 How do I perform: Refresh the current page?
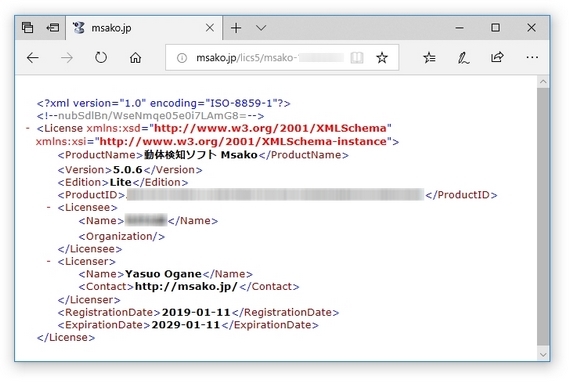tap(101, 57)
